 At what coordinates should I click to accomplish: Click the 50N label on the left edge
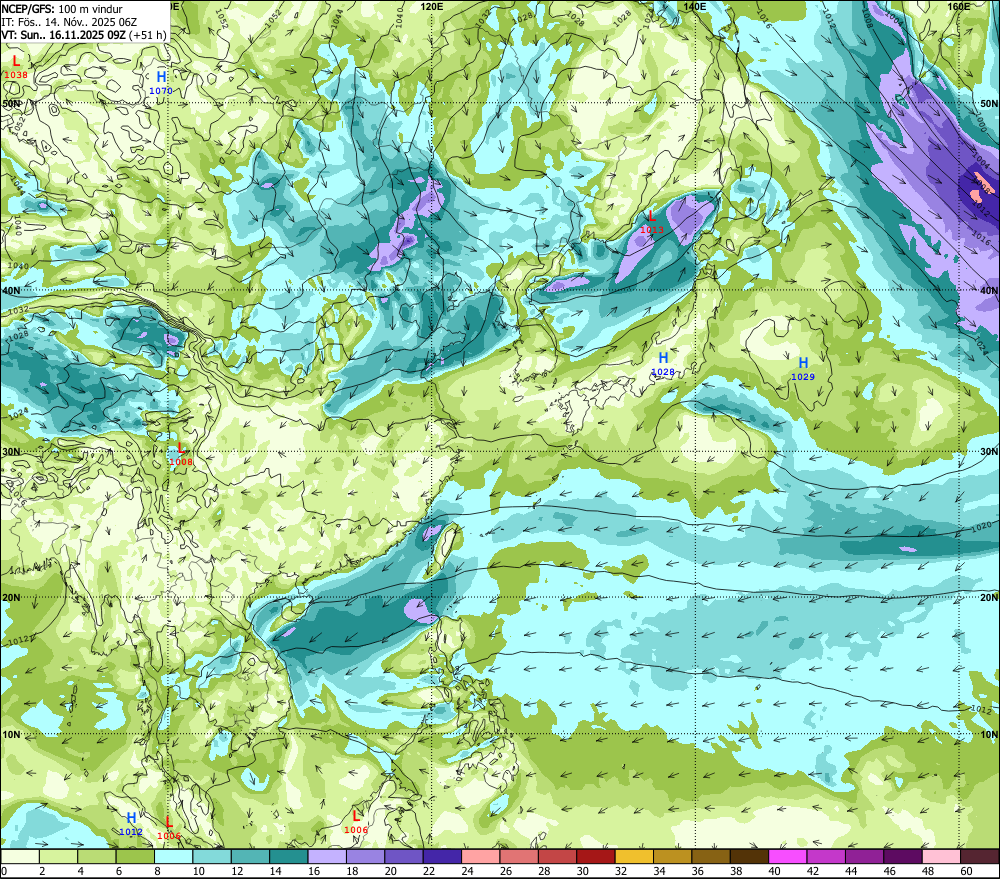point(11,103)
